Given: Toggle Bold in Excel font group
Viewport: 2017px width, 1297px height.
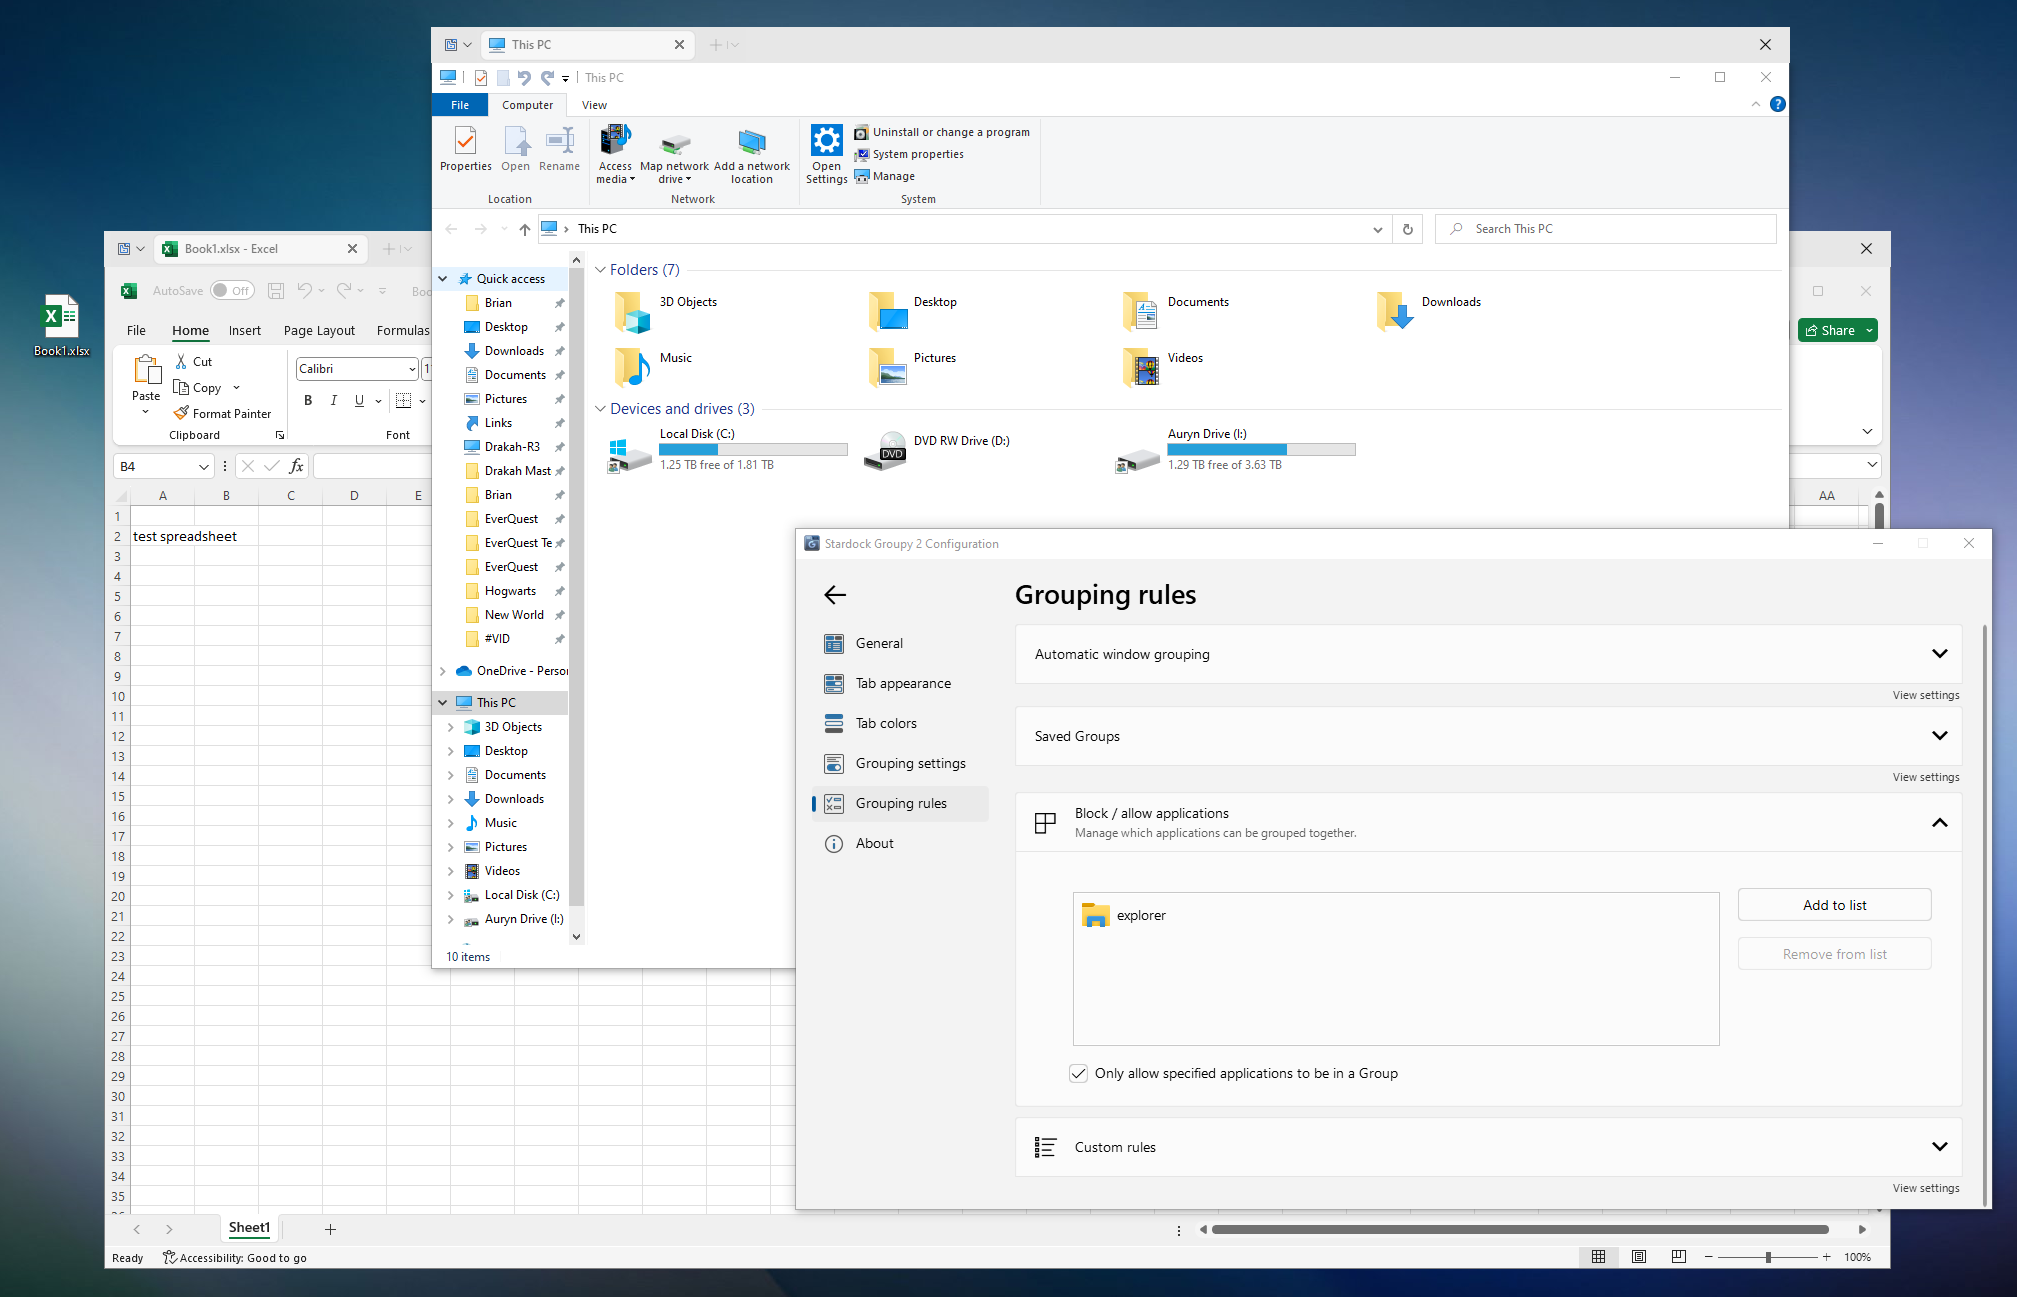Looking at the screenshot, I should [308, 401].
